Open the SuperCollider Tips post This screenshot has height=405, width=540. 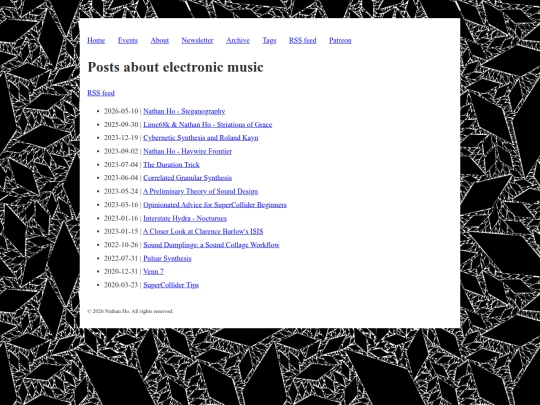click(x=171, y=285)
